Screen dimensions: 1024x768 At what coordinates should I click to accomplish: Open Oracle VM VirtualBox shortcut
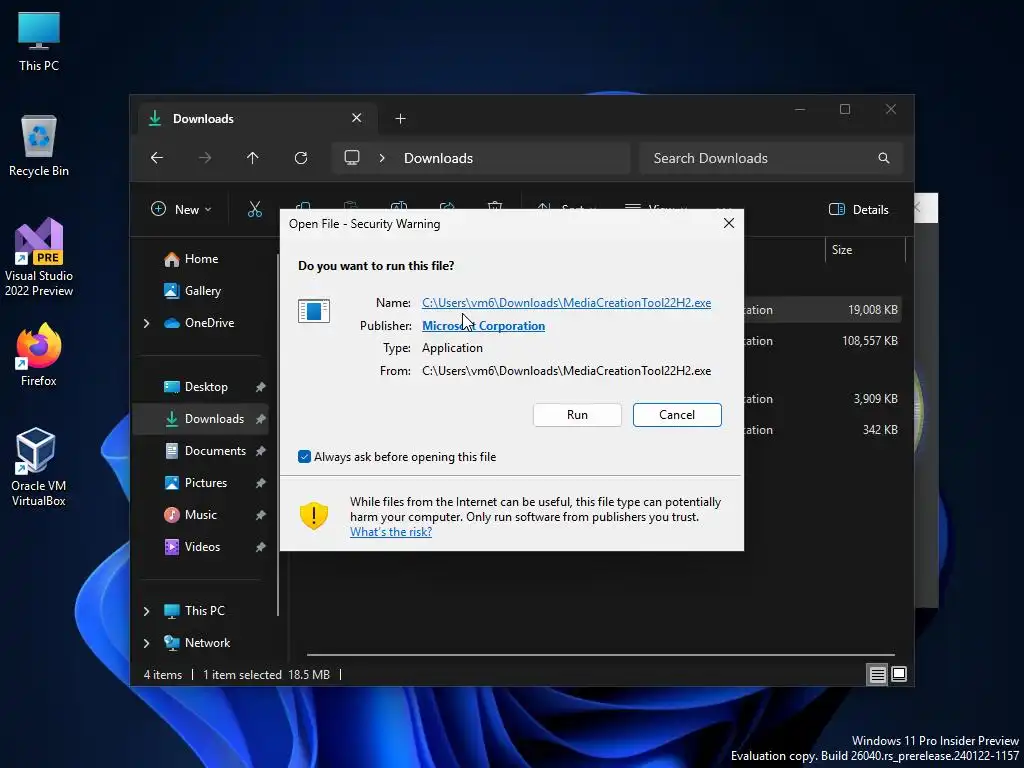[x=39, y=467]
